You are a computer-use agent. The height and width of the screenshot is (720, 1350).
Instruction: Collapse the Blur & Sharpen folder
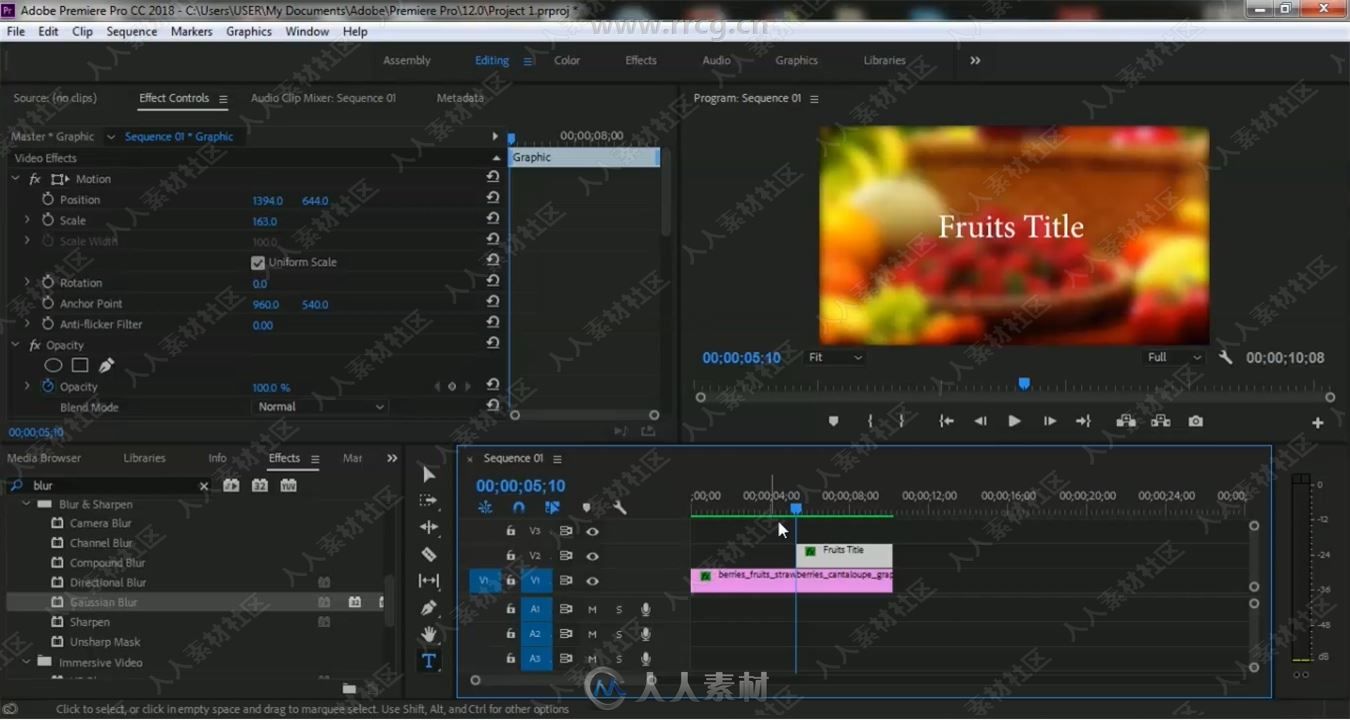point(27,504)
